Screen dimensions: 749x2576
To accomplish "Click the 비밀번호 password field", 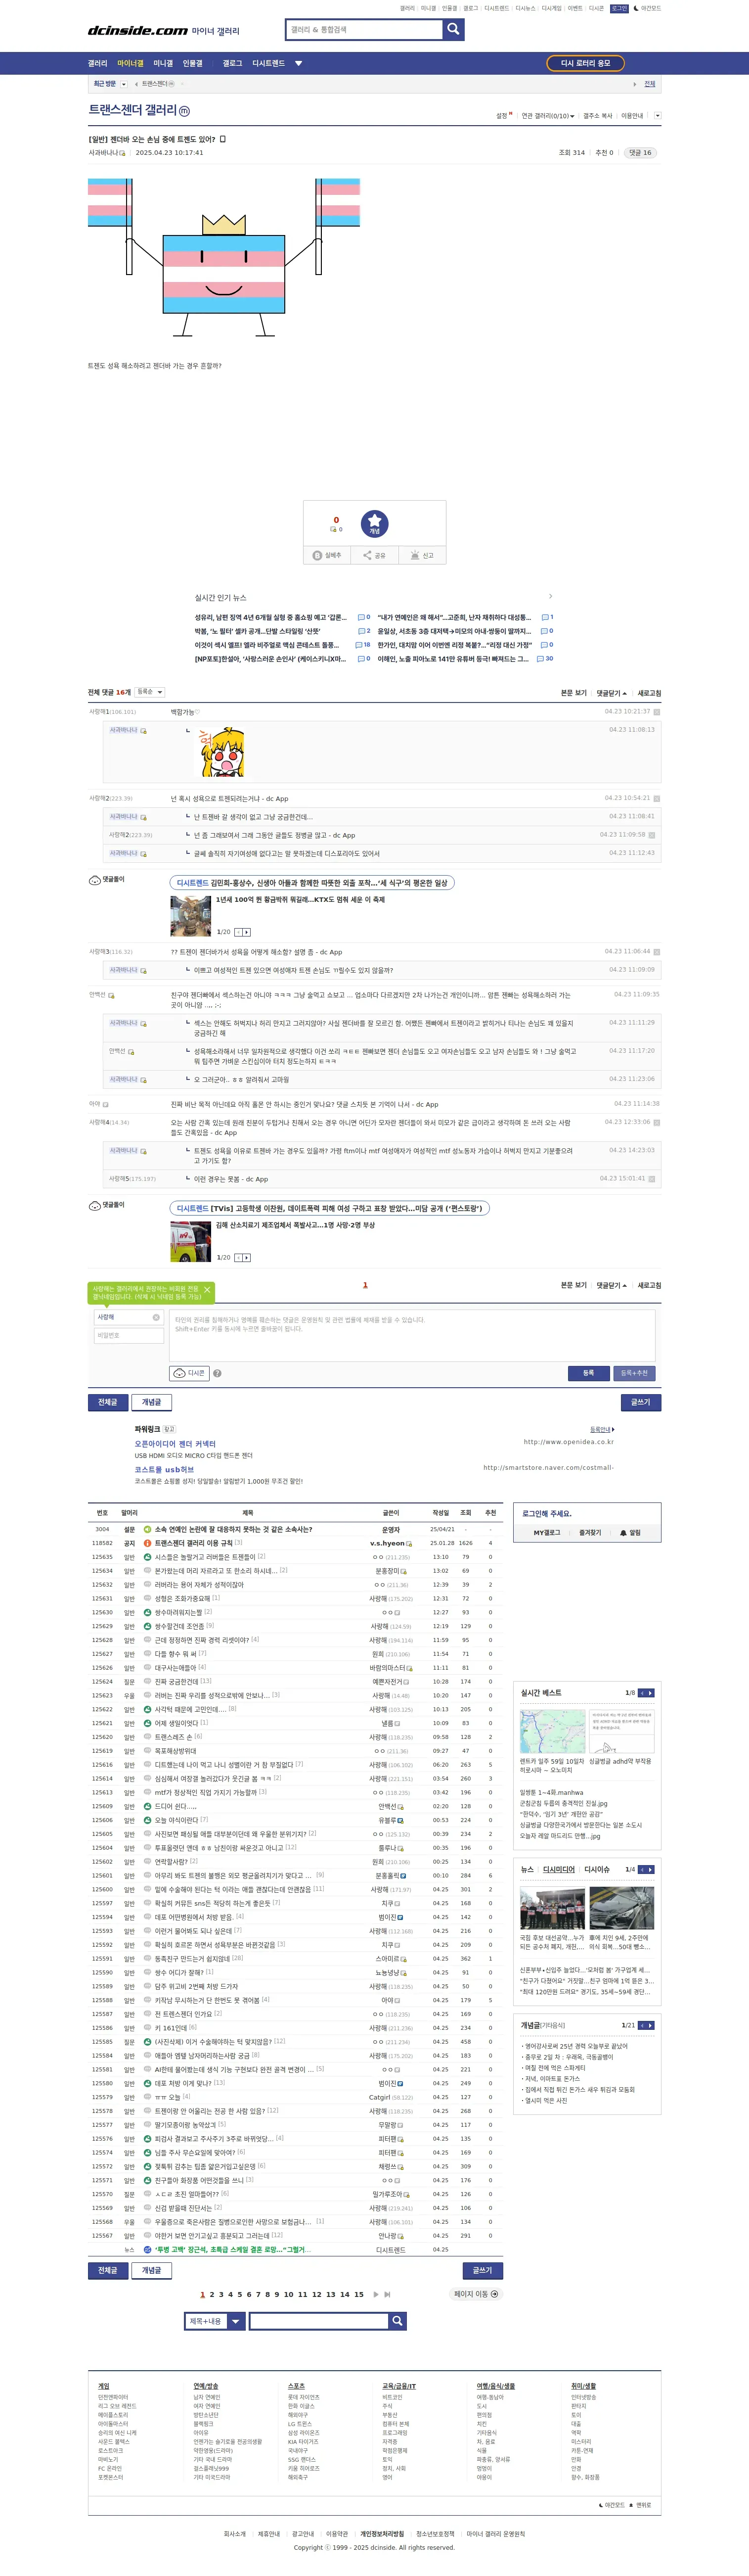I will click(x=128, y=1335).
